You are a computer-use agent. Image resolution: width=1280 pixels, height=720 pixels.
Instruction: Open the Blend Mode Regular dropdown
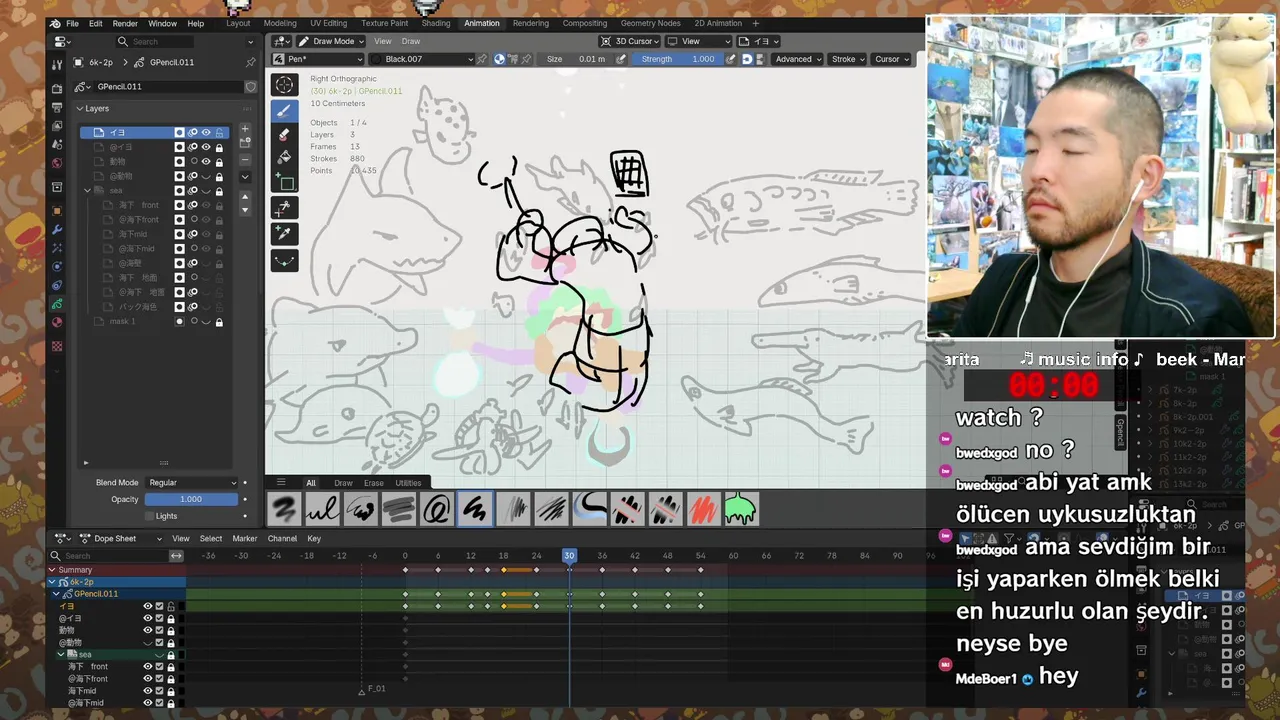click(192, 483)
